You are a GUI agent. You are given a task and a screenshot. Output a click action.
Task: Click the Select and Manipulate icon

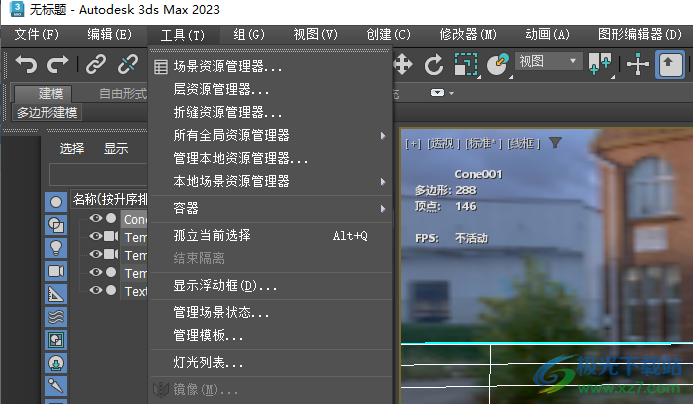[x=638, y=65]
